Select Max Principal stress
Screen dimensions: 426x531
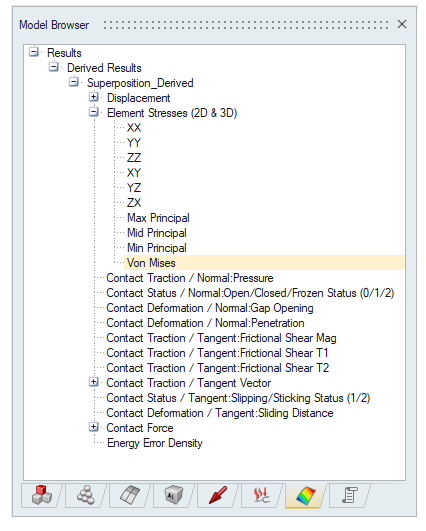point(158,218)
